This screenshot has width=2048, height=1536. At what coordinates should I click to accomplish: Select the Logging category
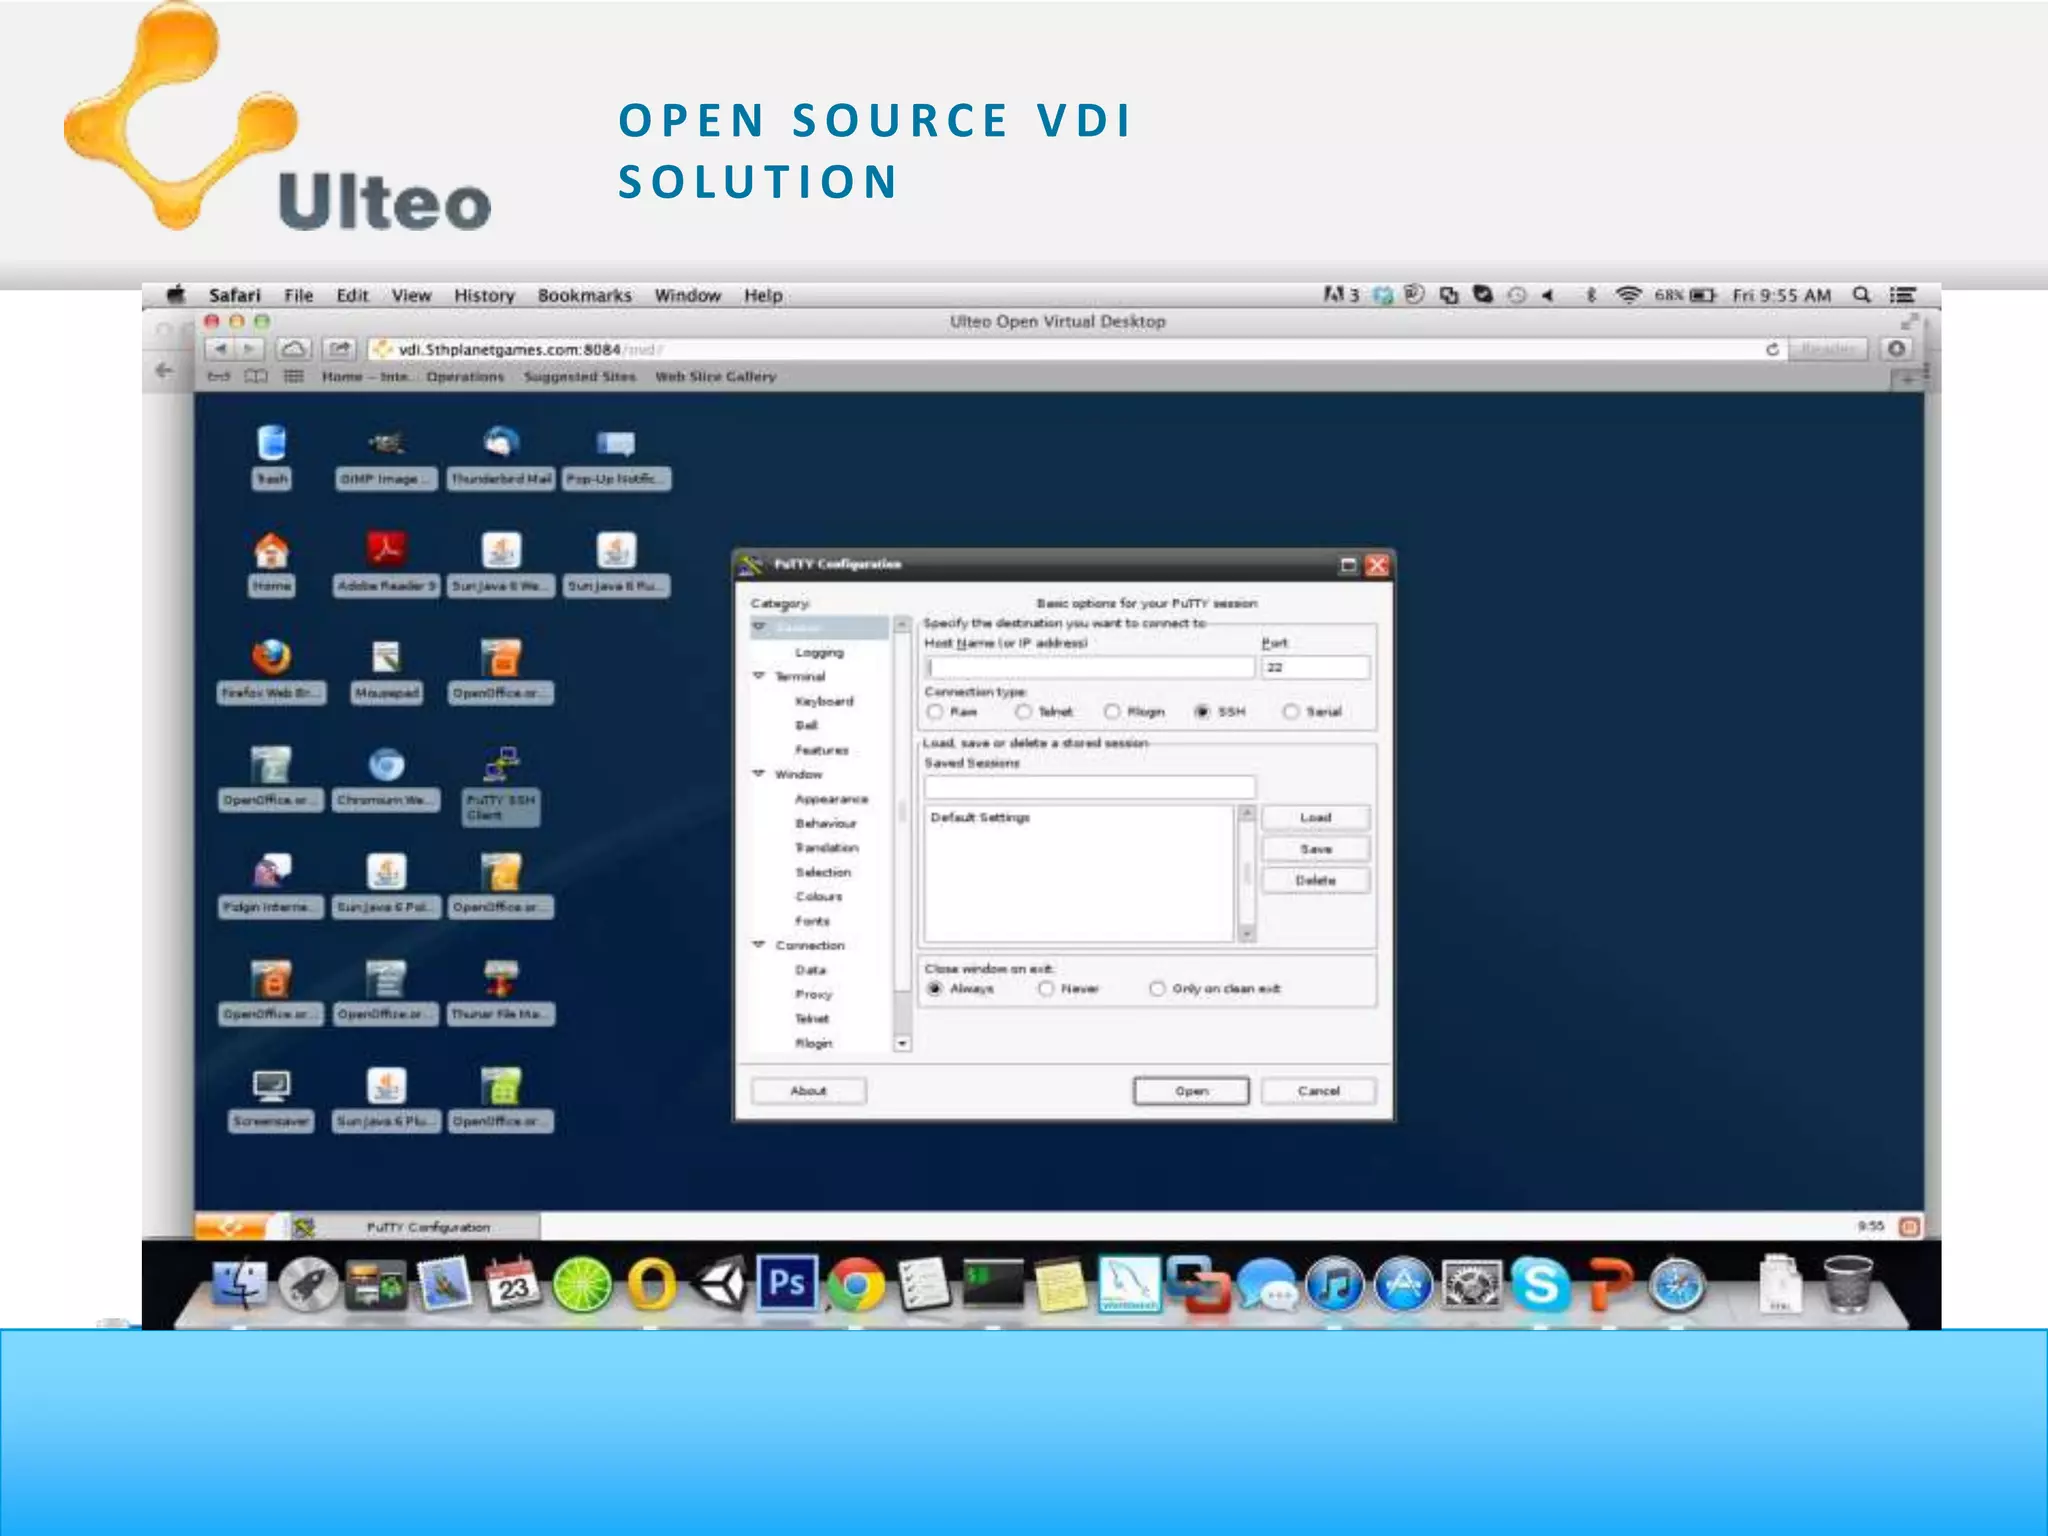tap(819, 652)
